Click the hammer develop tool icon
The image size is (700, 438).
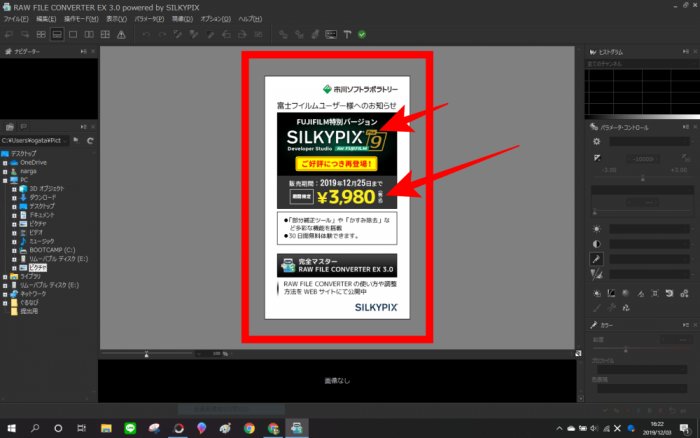coord(347,34)
